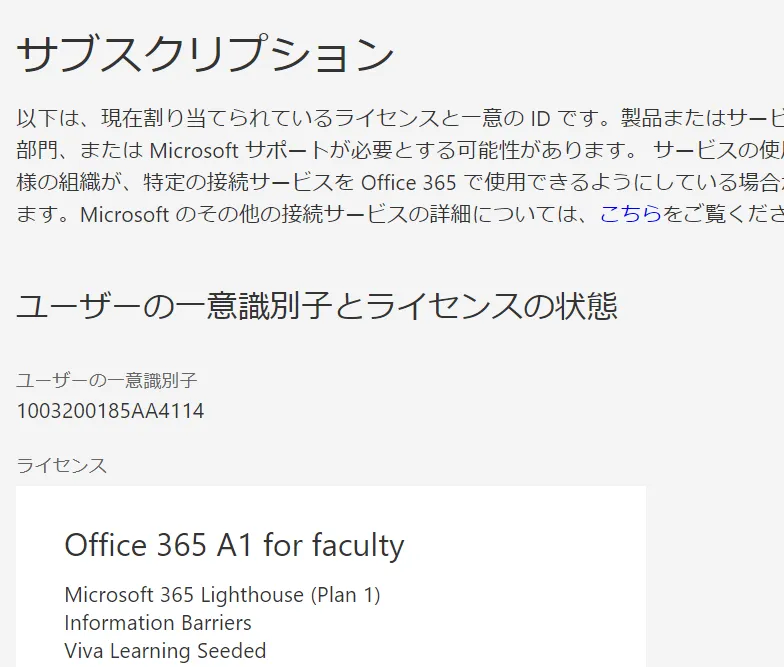Click the ユーザーの一意識別子とライセンスの状態 section heading
The image size is (784, 667).
coord(317,306)
